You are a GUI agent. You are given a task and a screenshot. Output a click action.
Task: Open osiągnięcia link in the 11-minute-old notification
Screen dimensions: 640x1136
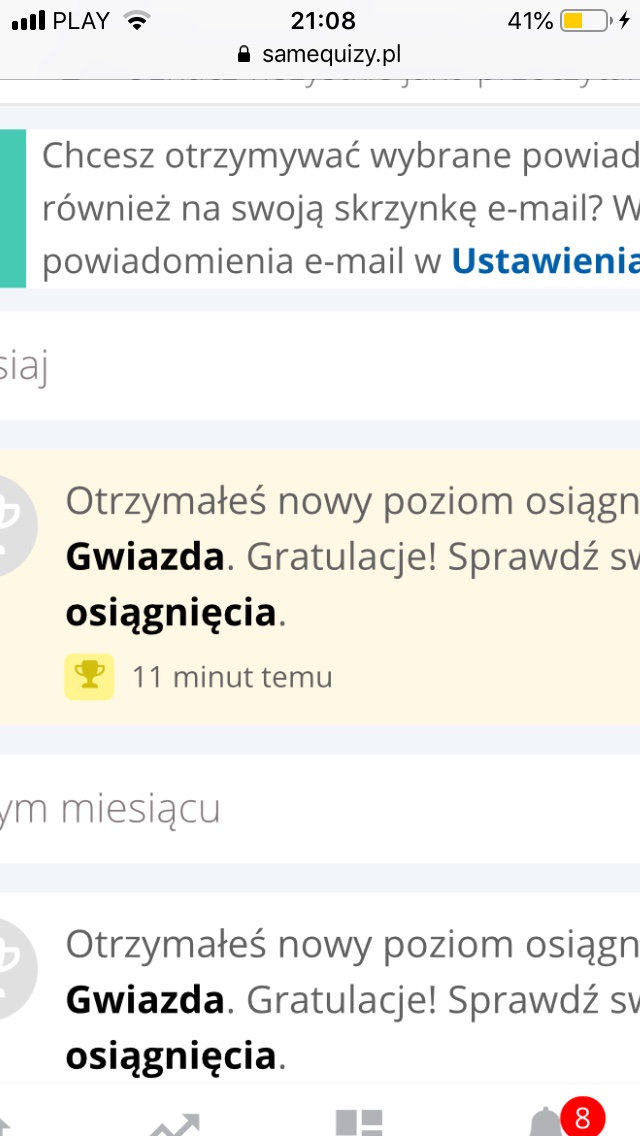(x=170, y=612)
